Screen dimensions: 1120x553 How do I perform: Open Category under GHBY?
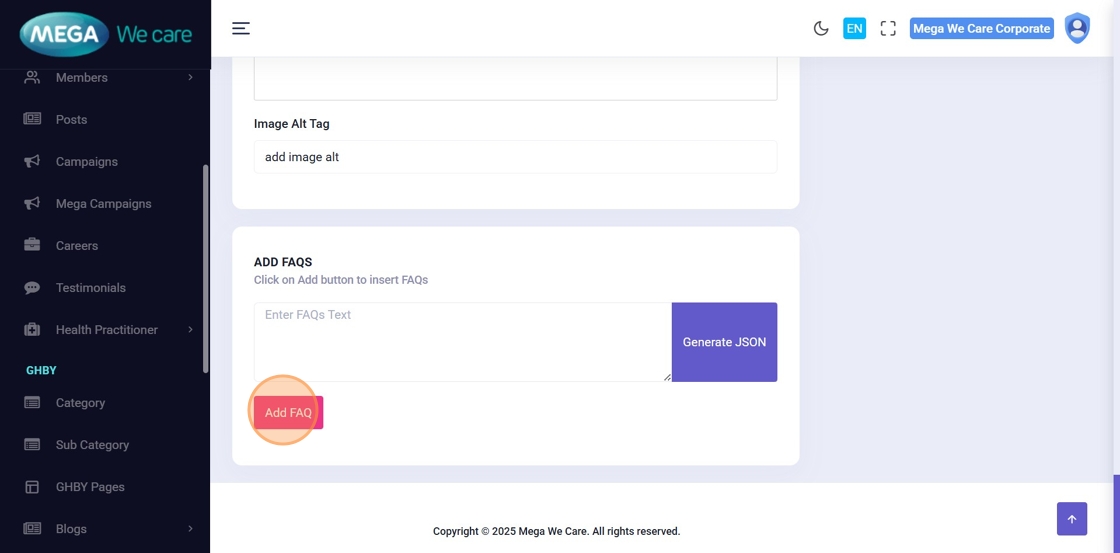80,403
